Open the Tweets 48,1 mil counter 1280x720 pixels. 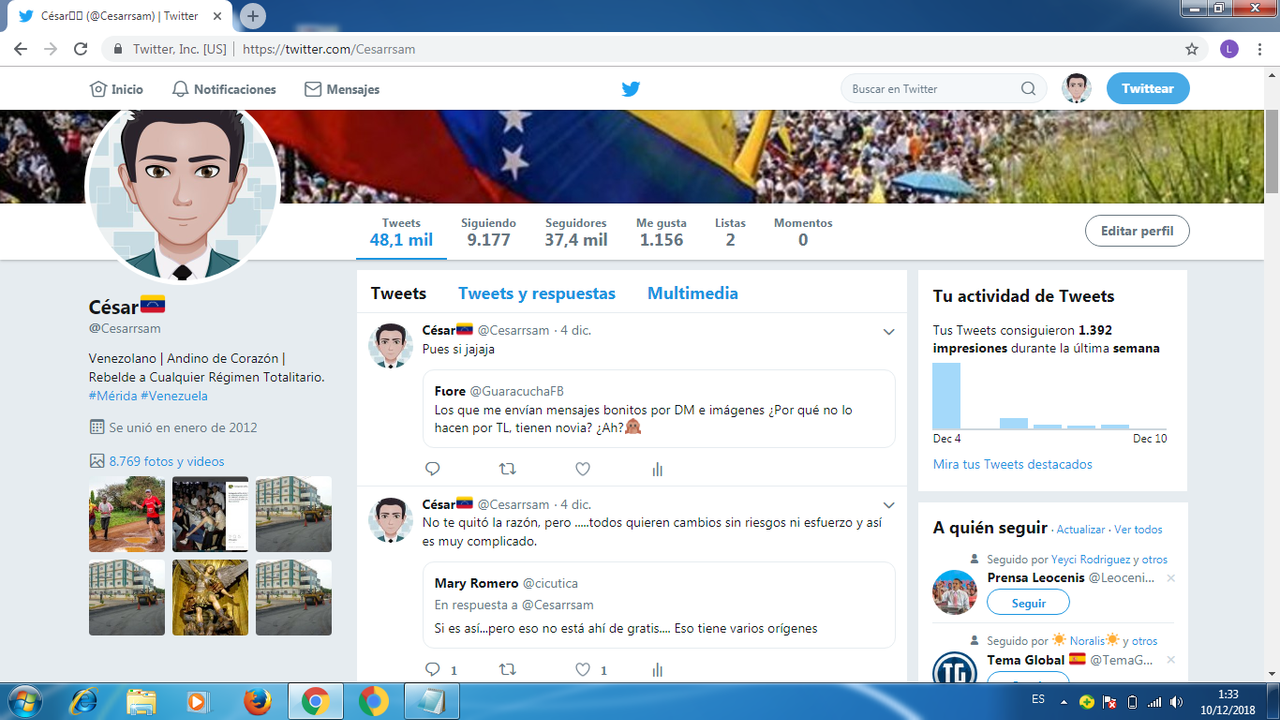[401, 232]
